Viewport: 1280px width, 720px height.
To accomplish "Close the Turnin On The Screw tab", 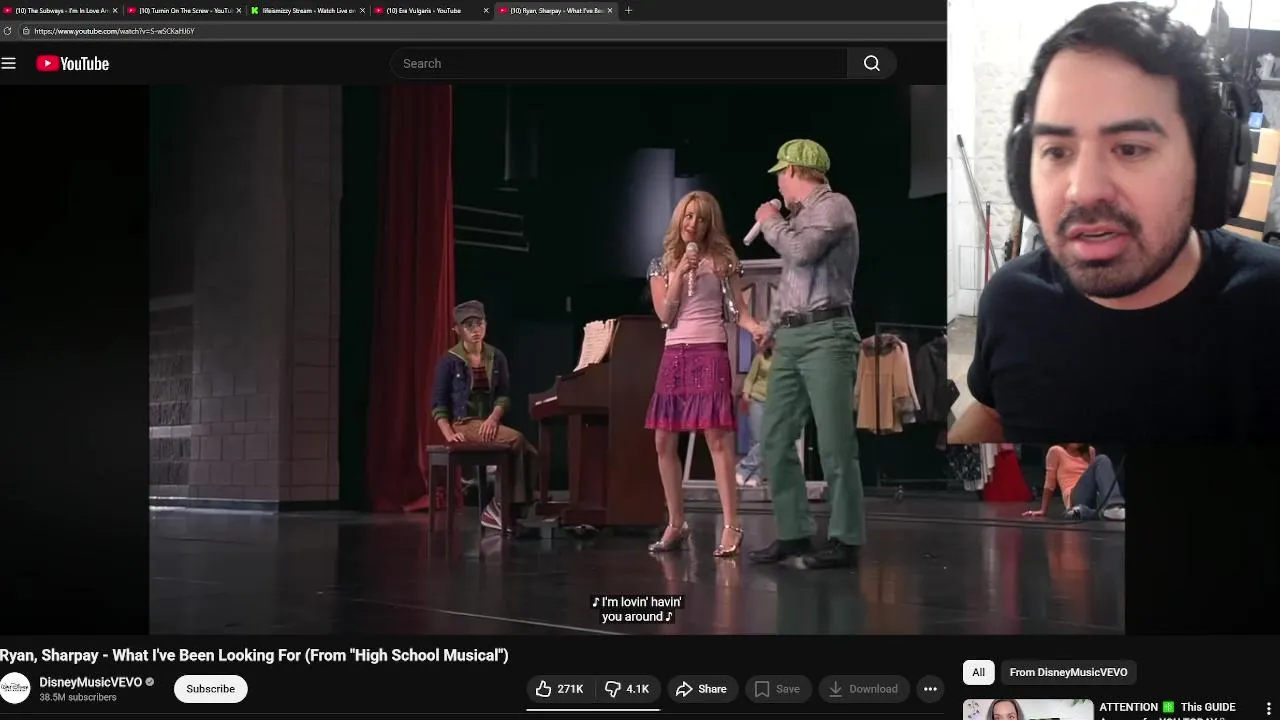I will [238, 10].
